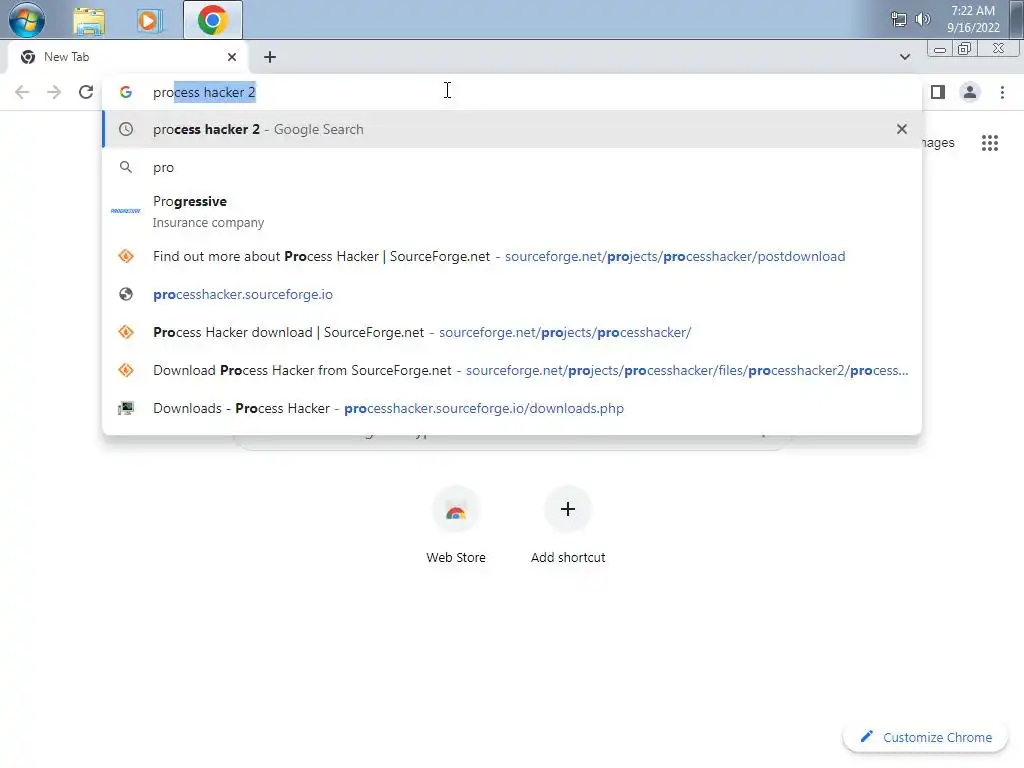The width and height of the screenshot is (1024, 768).
Task: Open the profile avatar button
Action: click(970, 92)
